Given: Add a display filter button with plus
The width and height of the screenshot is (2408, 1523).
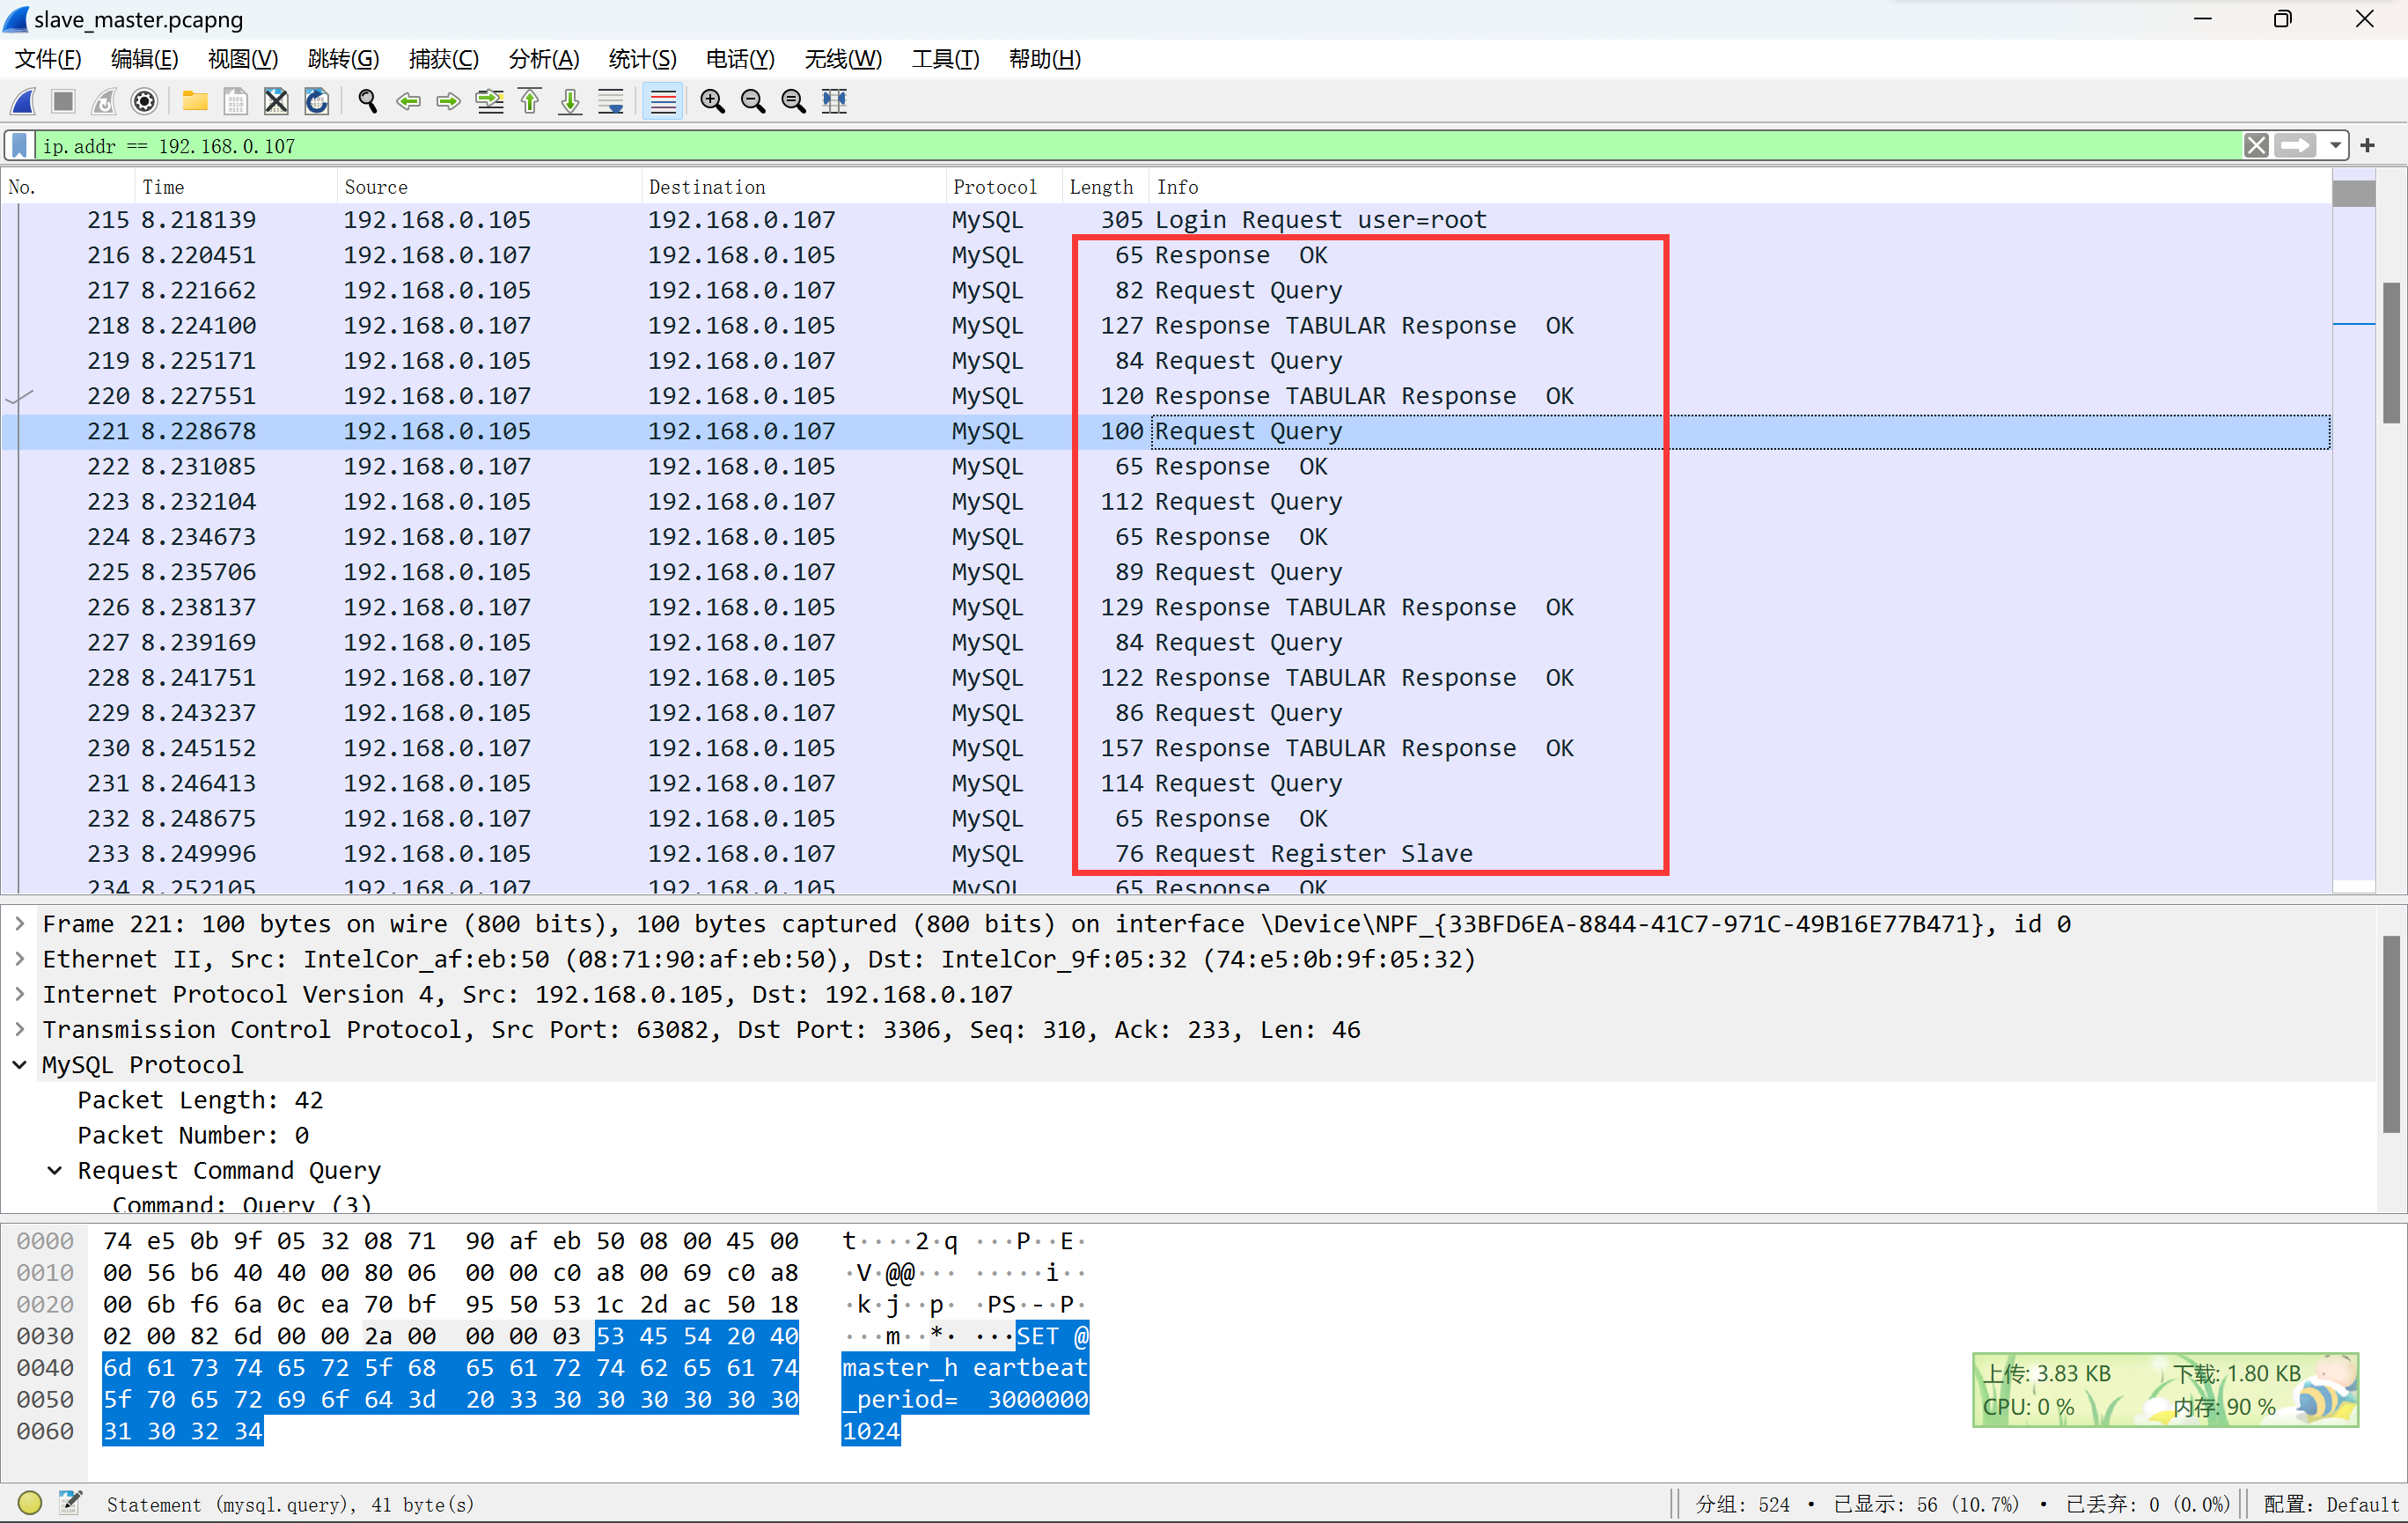Looking at the screenshot, I should point(2368,146).
